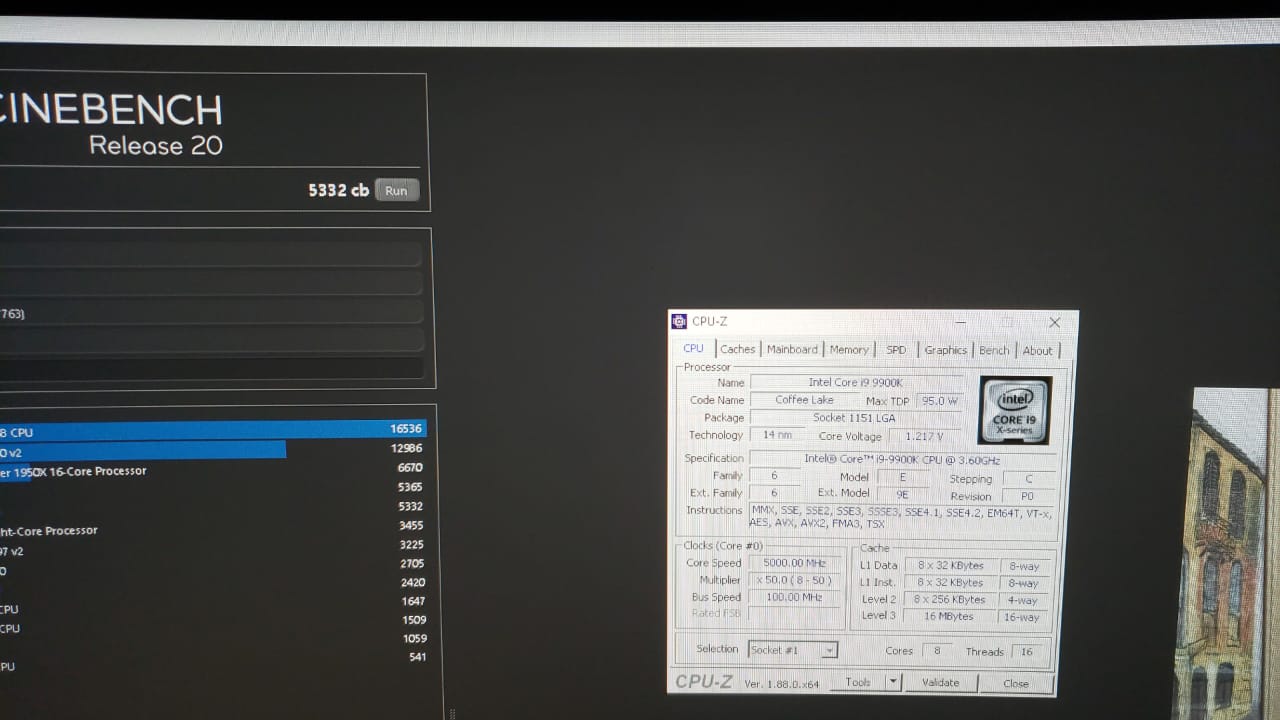1280x720 pixels.
Task: Select the 16-Core Processor row scoring 6670
Action: [x=213, y=469]
